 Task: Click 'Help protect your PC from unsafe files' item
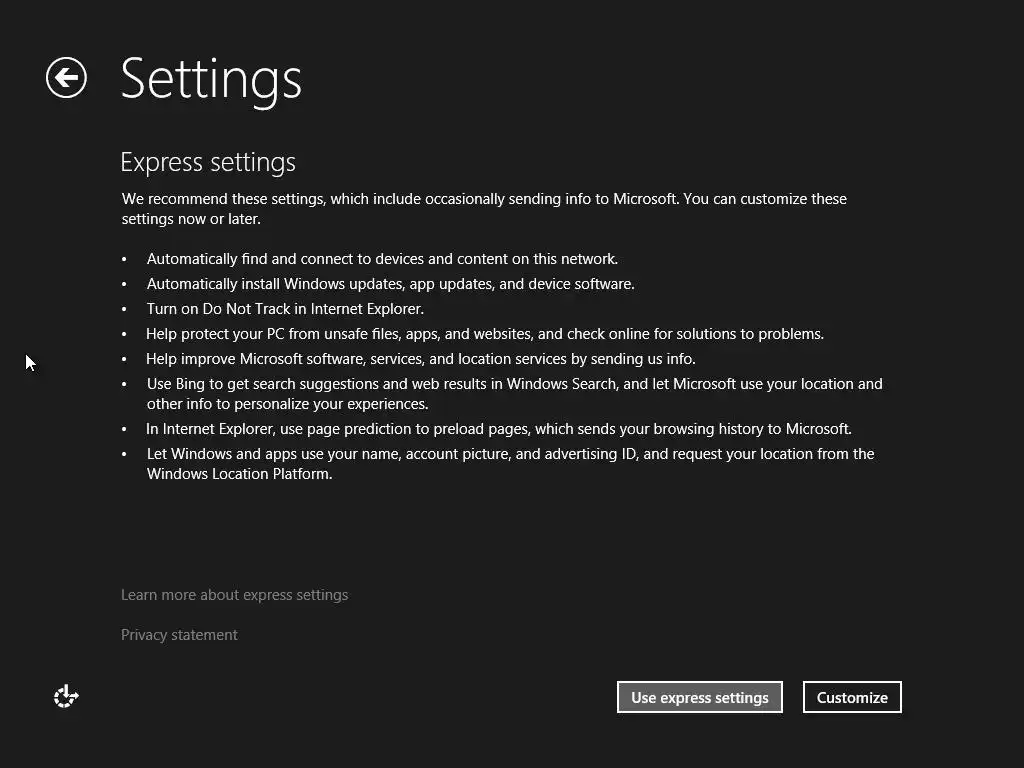tap(485, 334)
